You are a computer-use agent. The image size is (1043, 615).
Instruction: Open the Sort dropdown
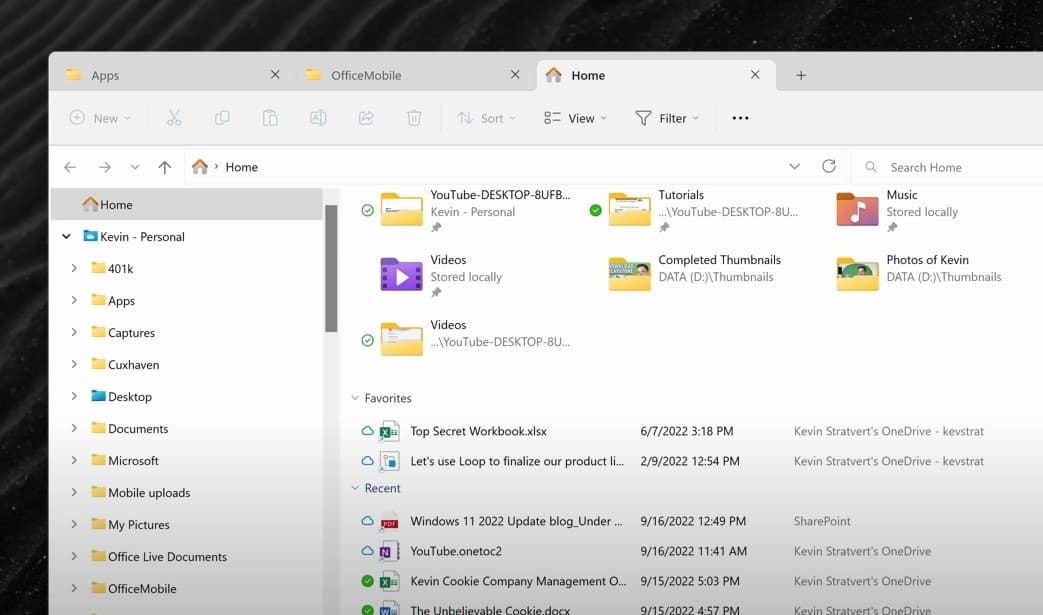(487, 118)
